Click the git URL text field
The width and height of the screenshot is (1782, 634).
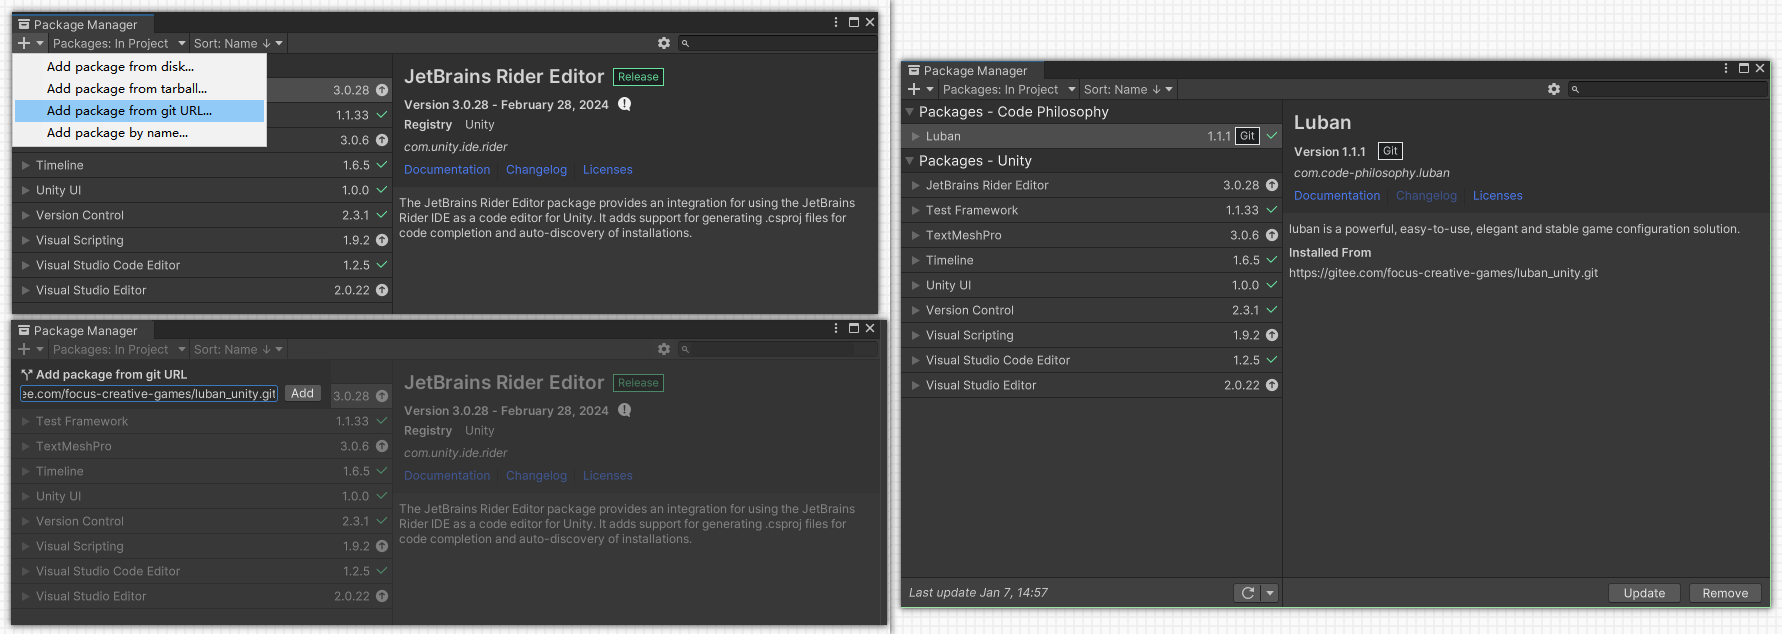149,394
